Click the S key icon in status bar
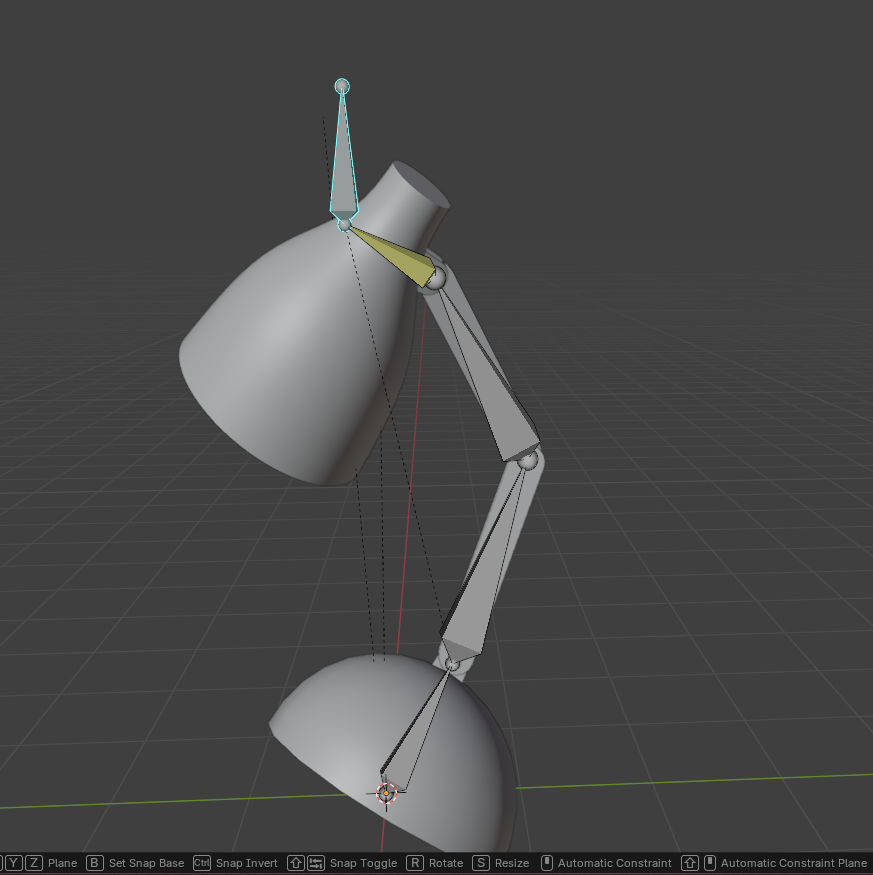The image size is (873, 875). coord(481,863)
